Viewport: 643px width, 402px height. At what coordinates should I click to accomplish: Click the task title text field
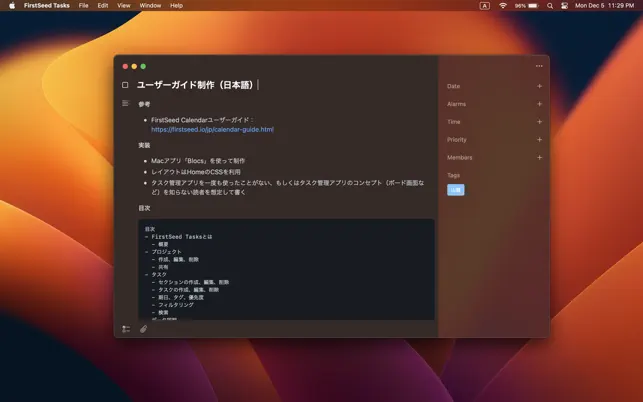(x=197, y=85)
